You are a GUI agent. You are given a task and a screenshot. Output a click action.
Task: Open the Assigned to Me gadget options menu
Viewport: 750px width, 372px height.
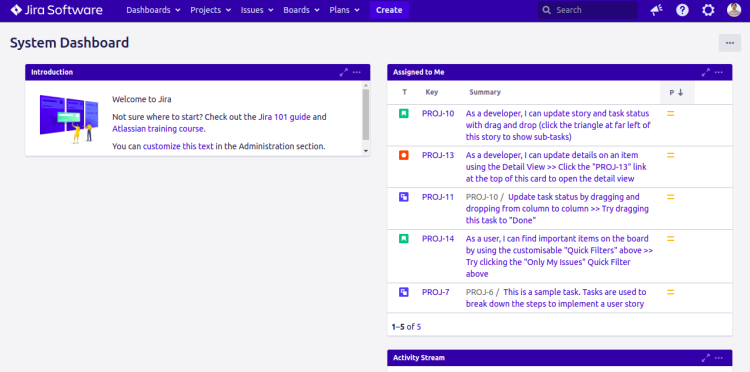point(719,72)
